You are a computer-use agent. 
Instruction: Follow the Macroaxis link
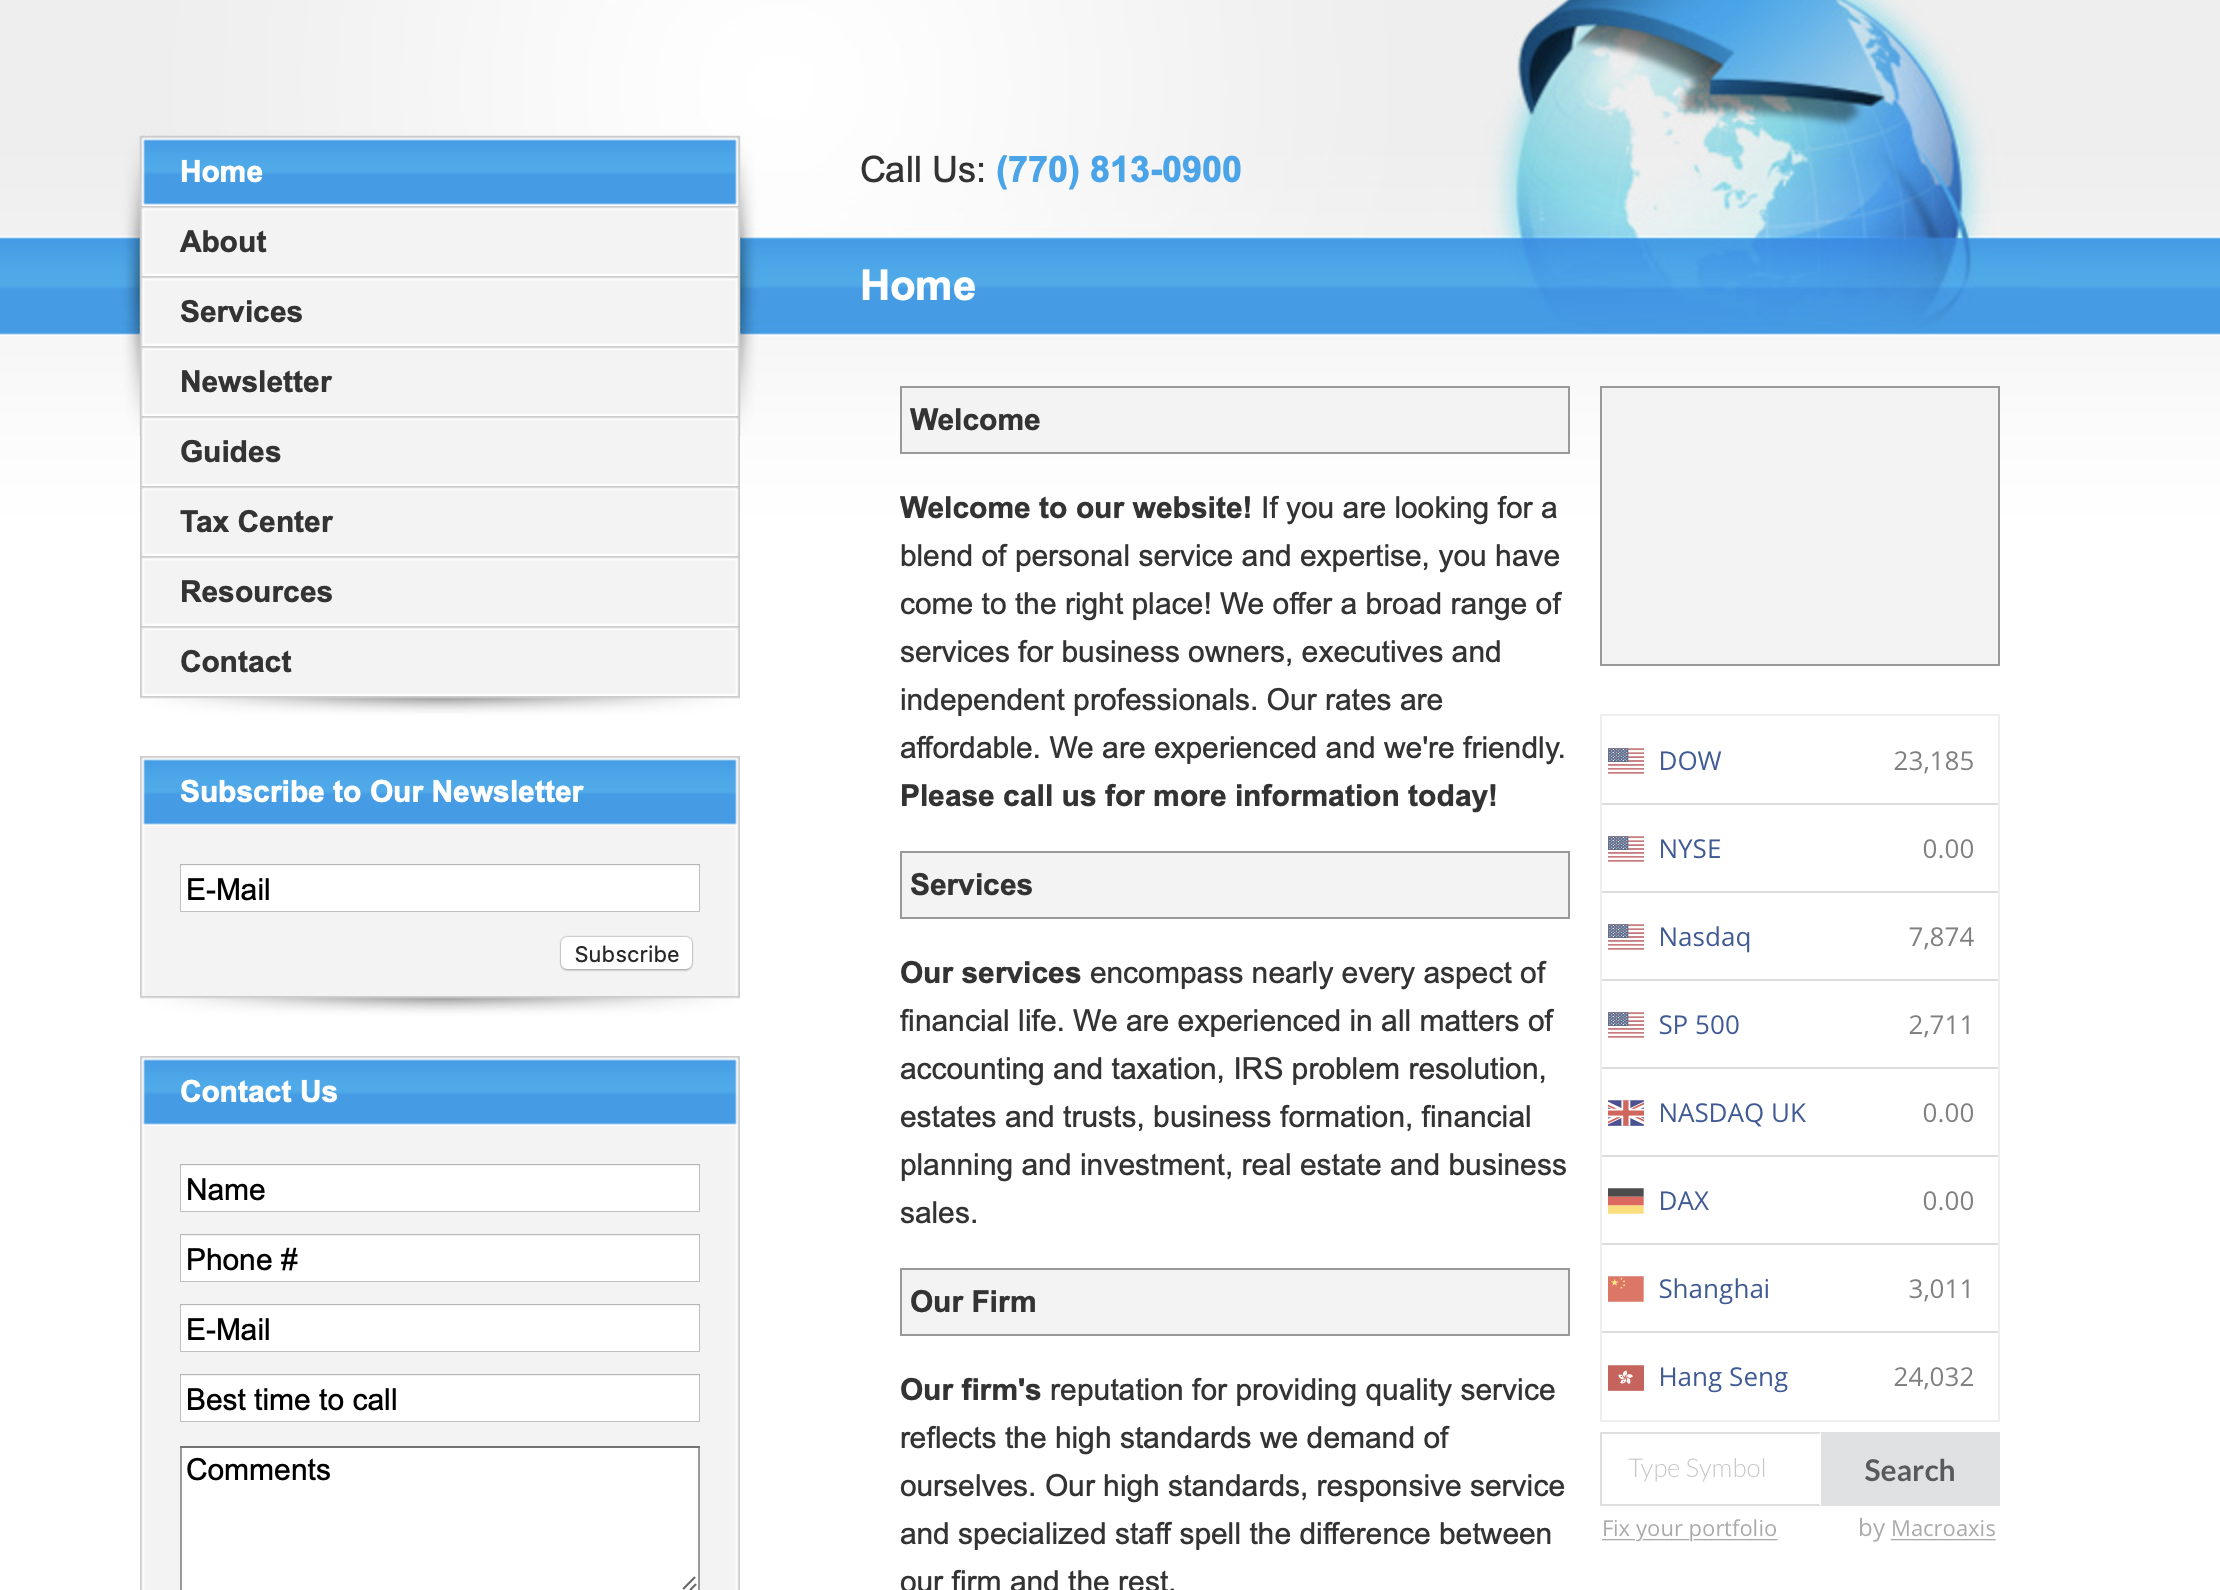[1942, 1528]
